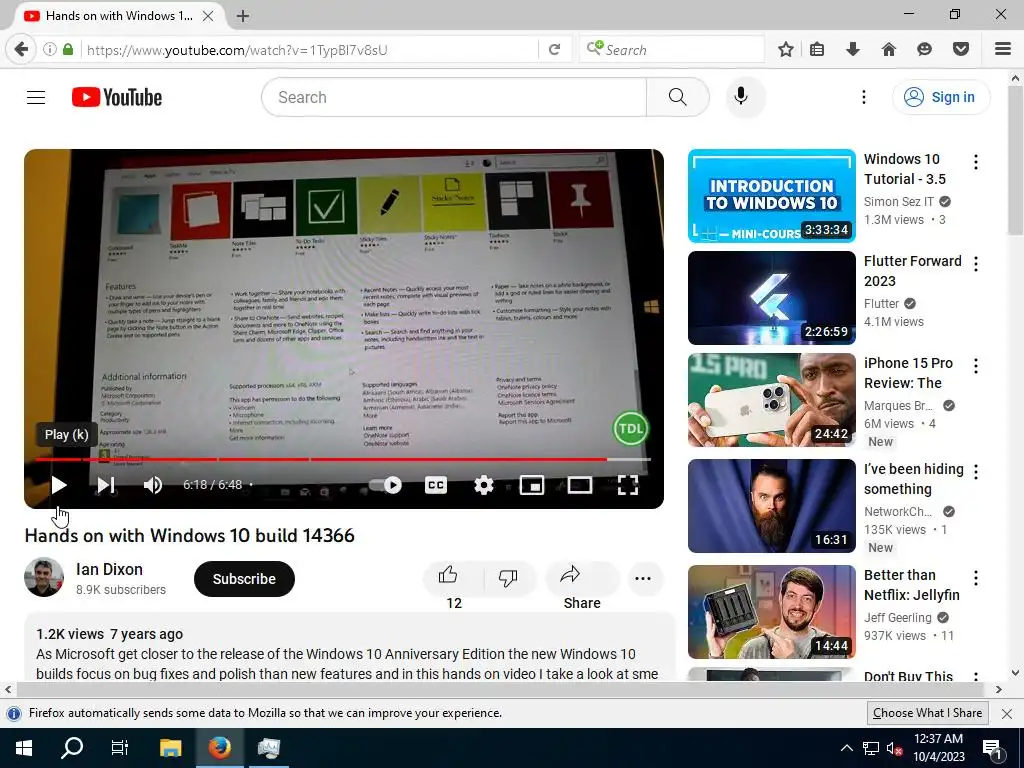This screenshot has height=768, width=1024.
Task: Open the Firefox smiley face toolbar icon
Action: tap(924, 50)
